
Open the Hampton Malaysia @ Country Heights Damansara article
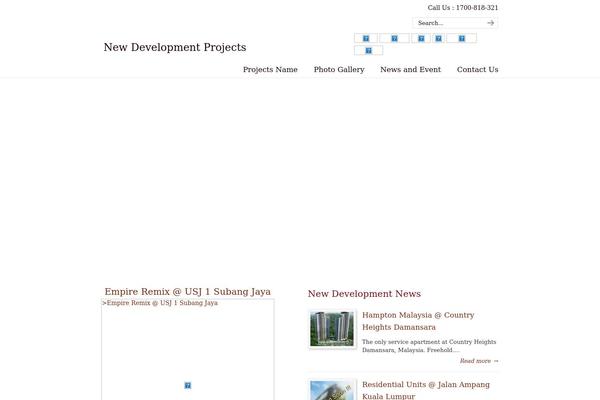[418, 321]
